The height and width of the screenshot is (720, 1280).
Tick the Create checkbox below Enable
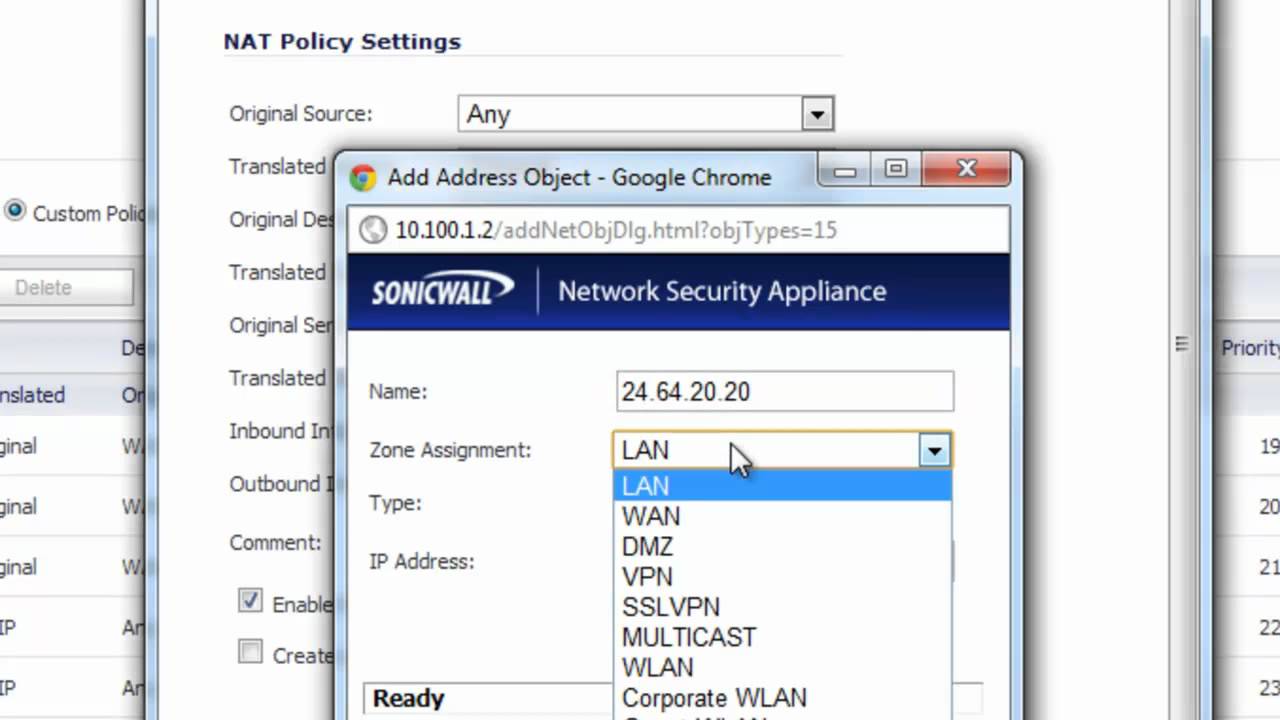pyautogui.click(x=250, y=653)
